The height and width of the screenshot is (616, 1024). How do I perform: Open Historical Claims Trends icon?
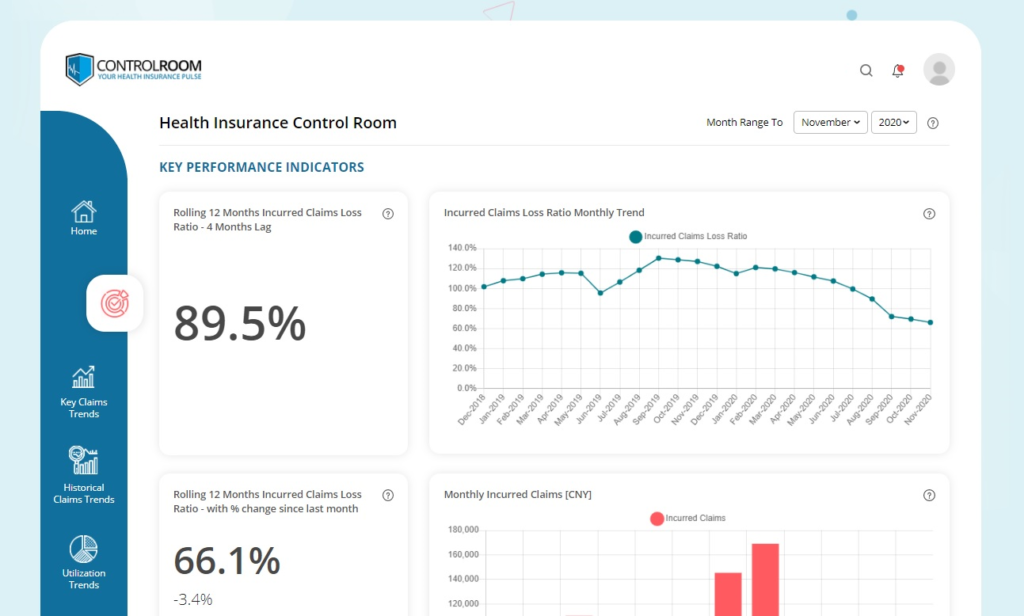(x=84, y=460)
